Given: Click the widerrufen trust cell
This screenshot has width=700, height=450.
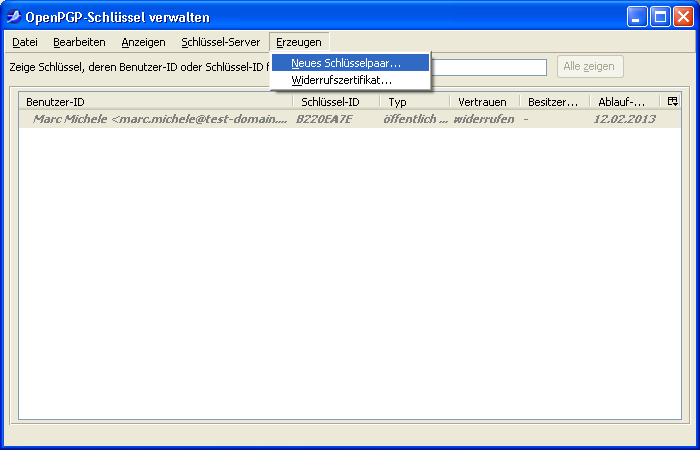Looking at the screenshot, I should tap(484, 119).
